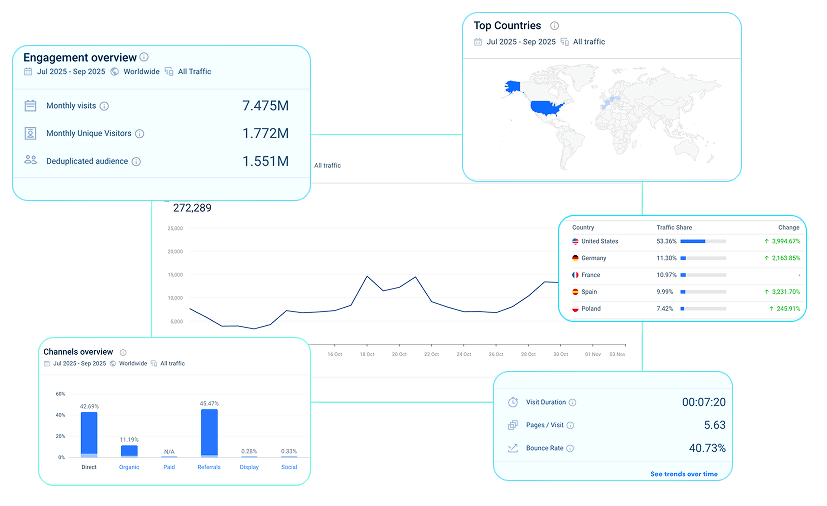Click the Direct bar showing 42.69%

(89, 434)
